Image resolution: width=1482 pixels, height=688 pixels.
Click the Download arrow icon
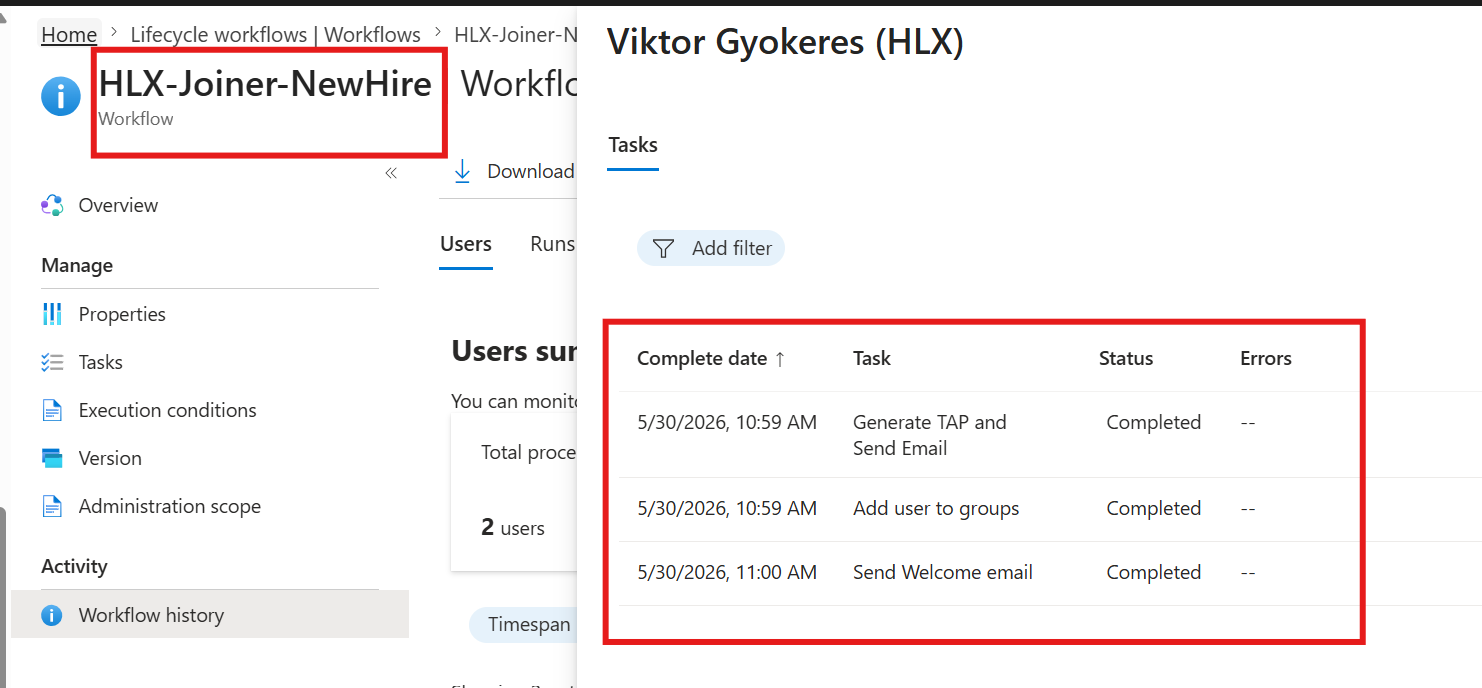pyautogui.click(x=462, y=171)
